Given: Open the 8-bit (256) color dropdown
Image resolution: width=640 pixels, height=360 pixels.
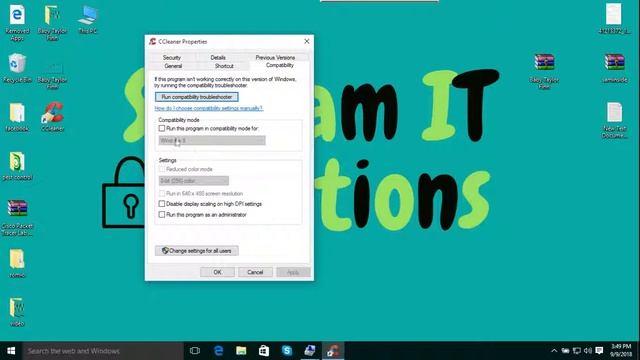Looking at the screenshot, I should (x=193, y=180).
